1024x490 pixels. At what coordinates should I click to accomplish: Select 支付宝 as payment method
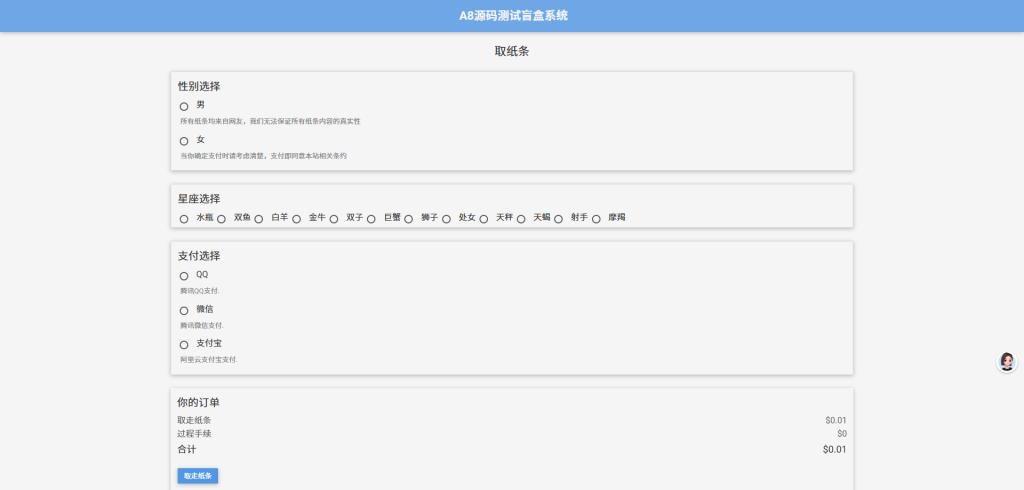184,345
